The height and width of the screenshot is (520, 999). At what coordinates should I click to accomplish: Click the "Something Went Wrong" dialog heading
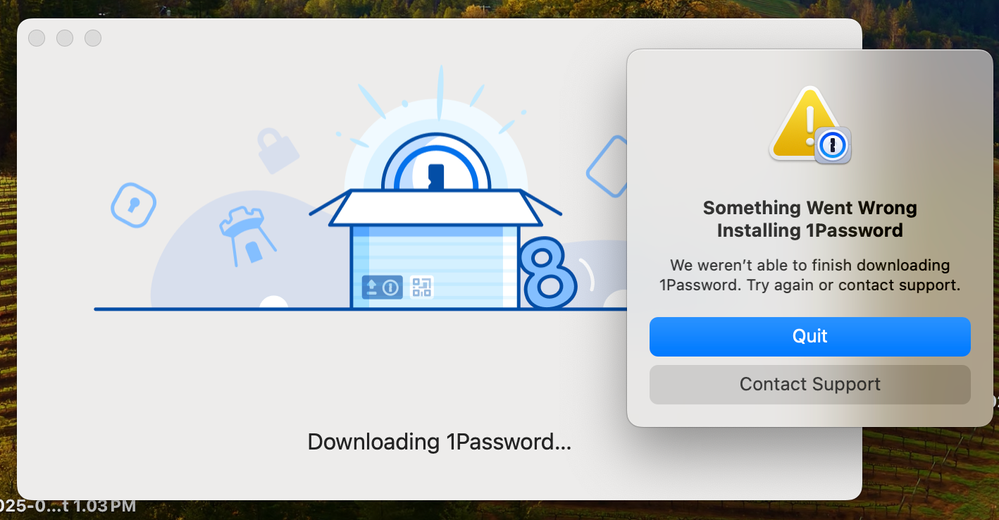coord(809,219)
